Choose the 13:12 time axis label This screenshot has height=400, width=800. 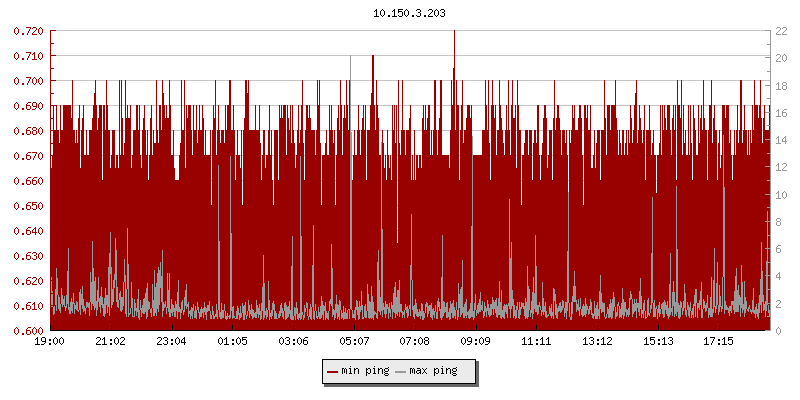[x=597, y=341]
